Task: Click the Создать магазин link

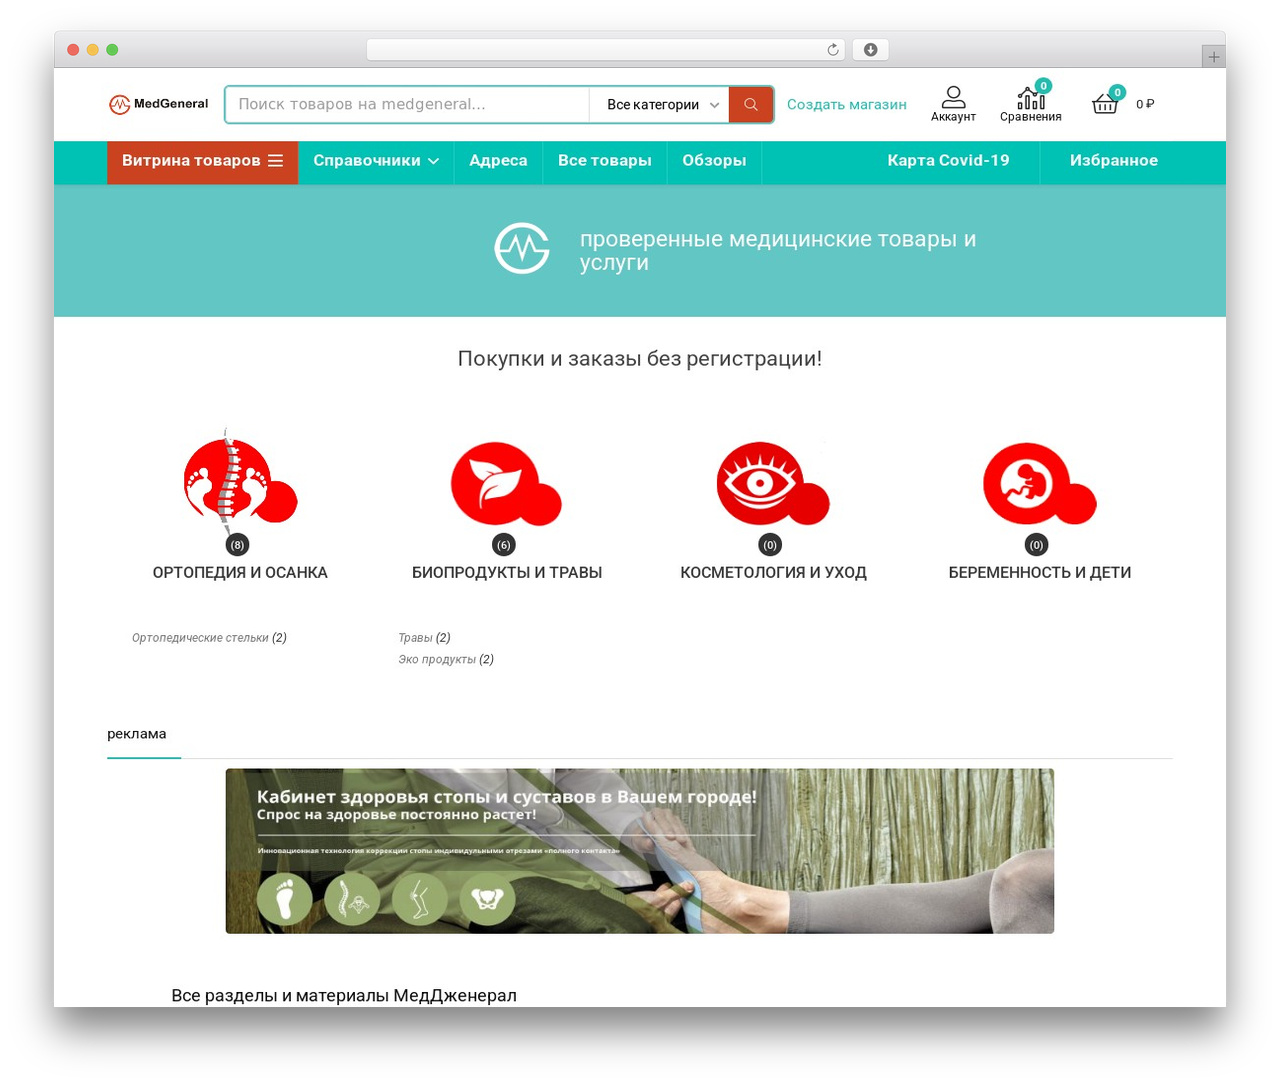Action: [x=847, y=104]
